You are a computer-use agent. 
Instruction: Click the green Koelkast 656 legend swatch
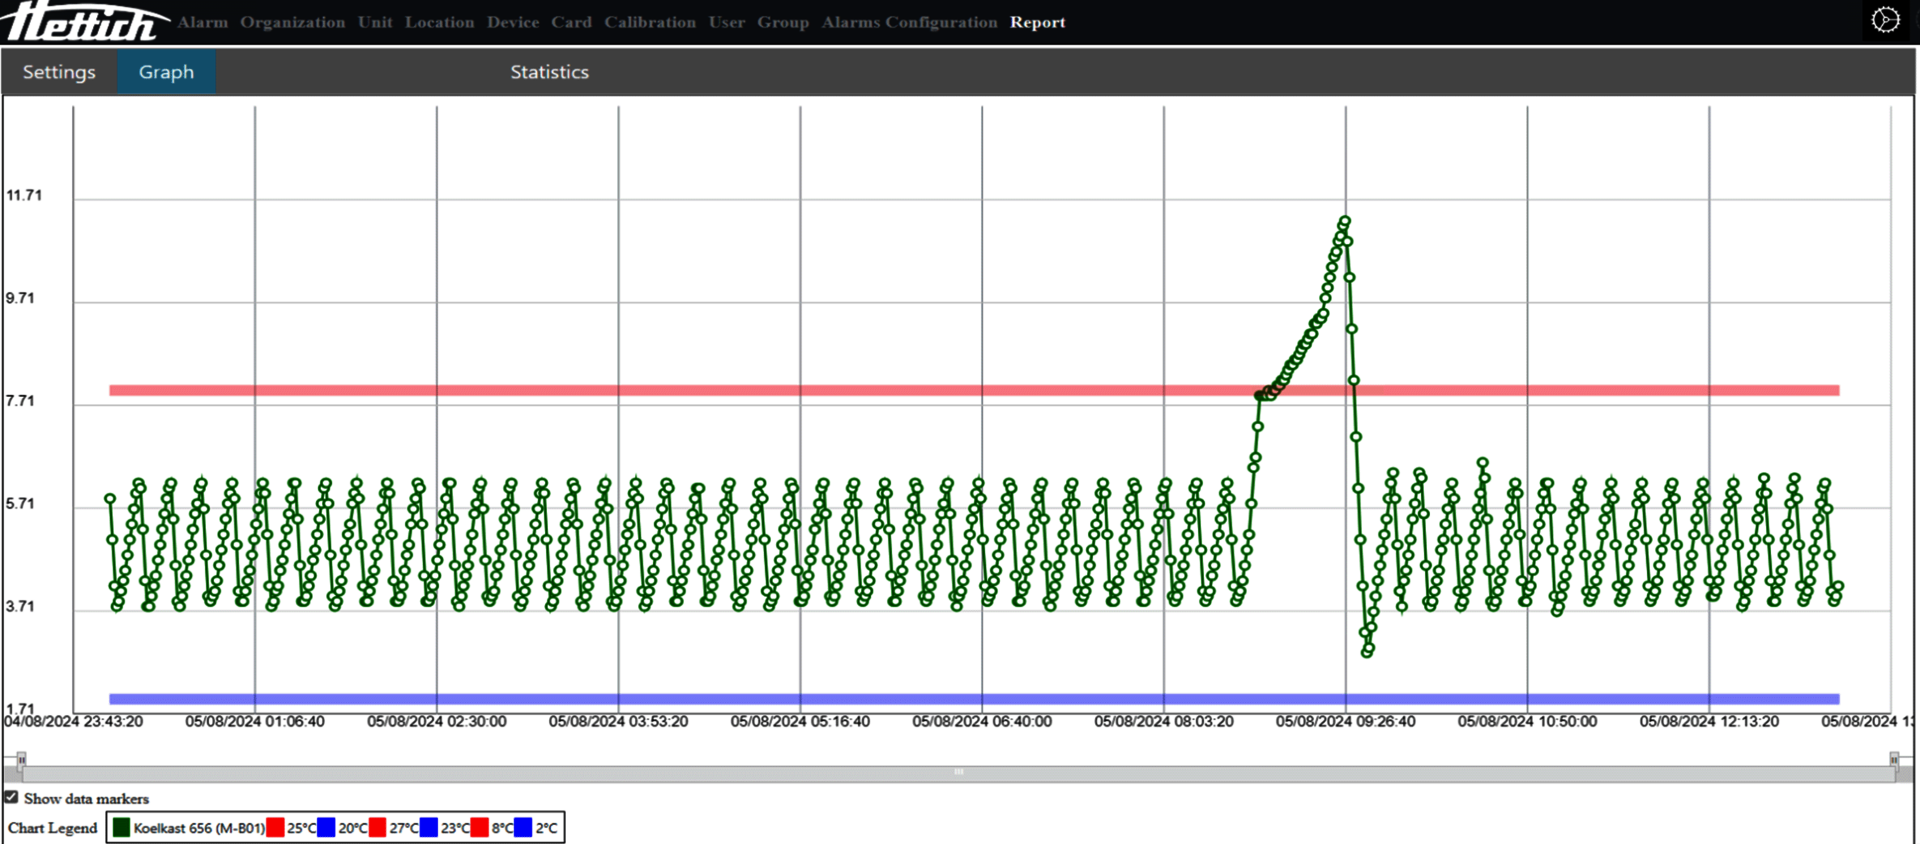(x=122, y=828)
